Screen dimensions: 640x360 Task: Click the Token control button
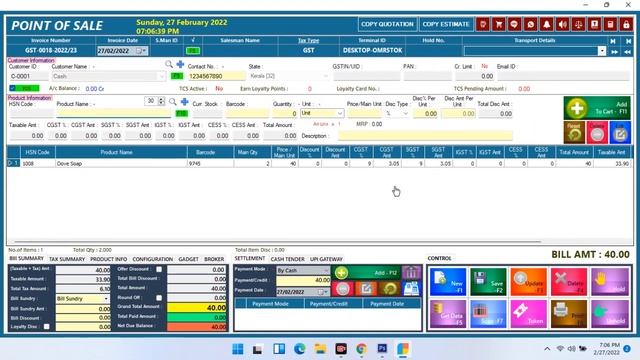529,313
